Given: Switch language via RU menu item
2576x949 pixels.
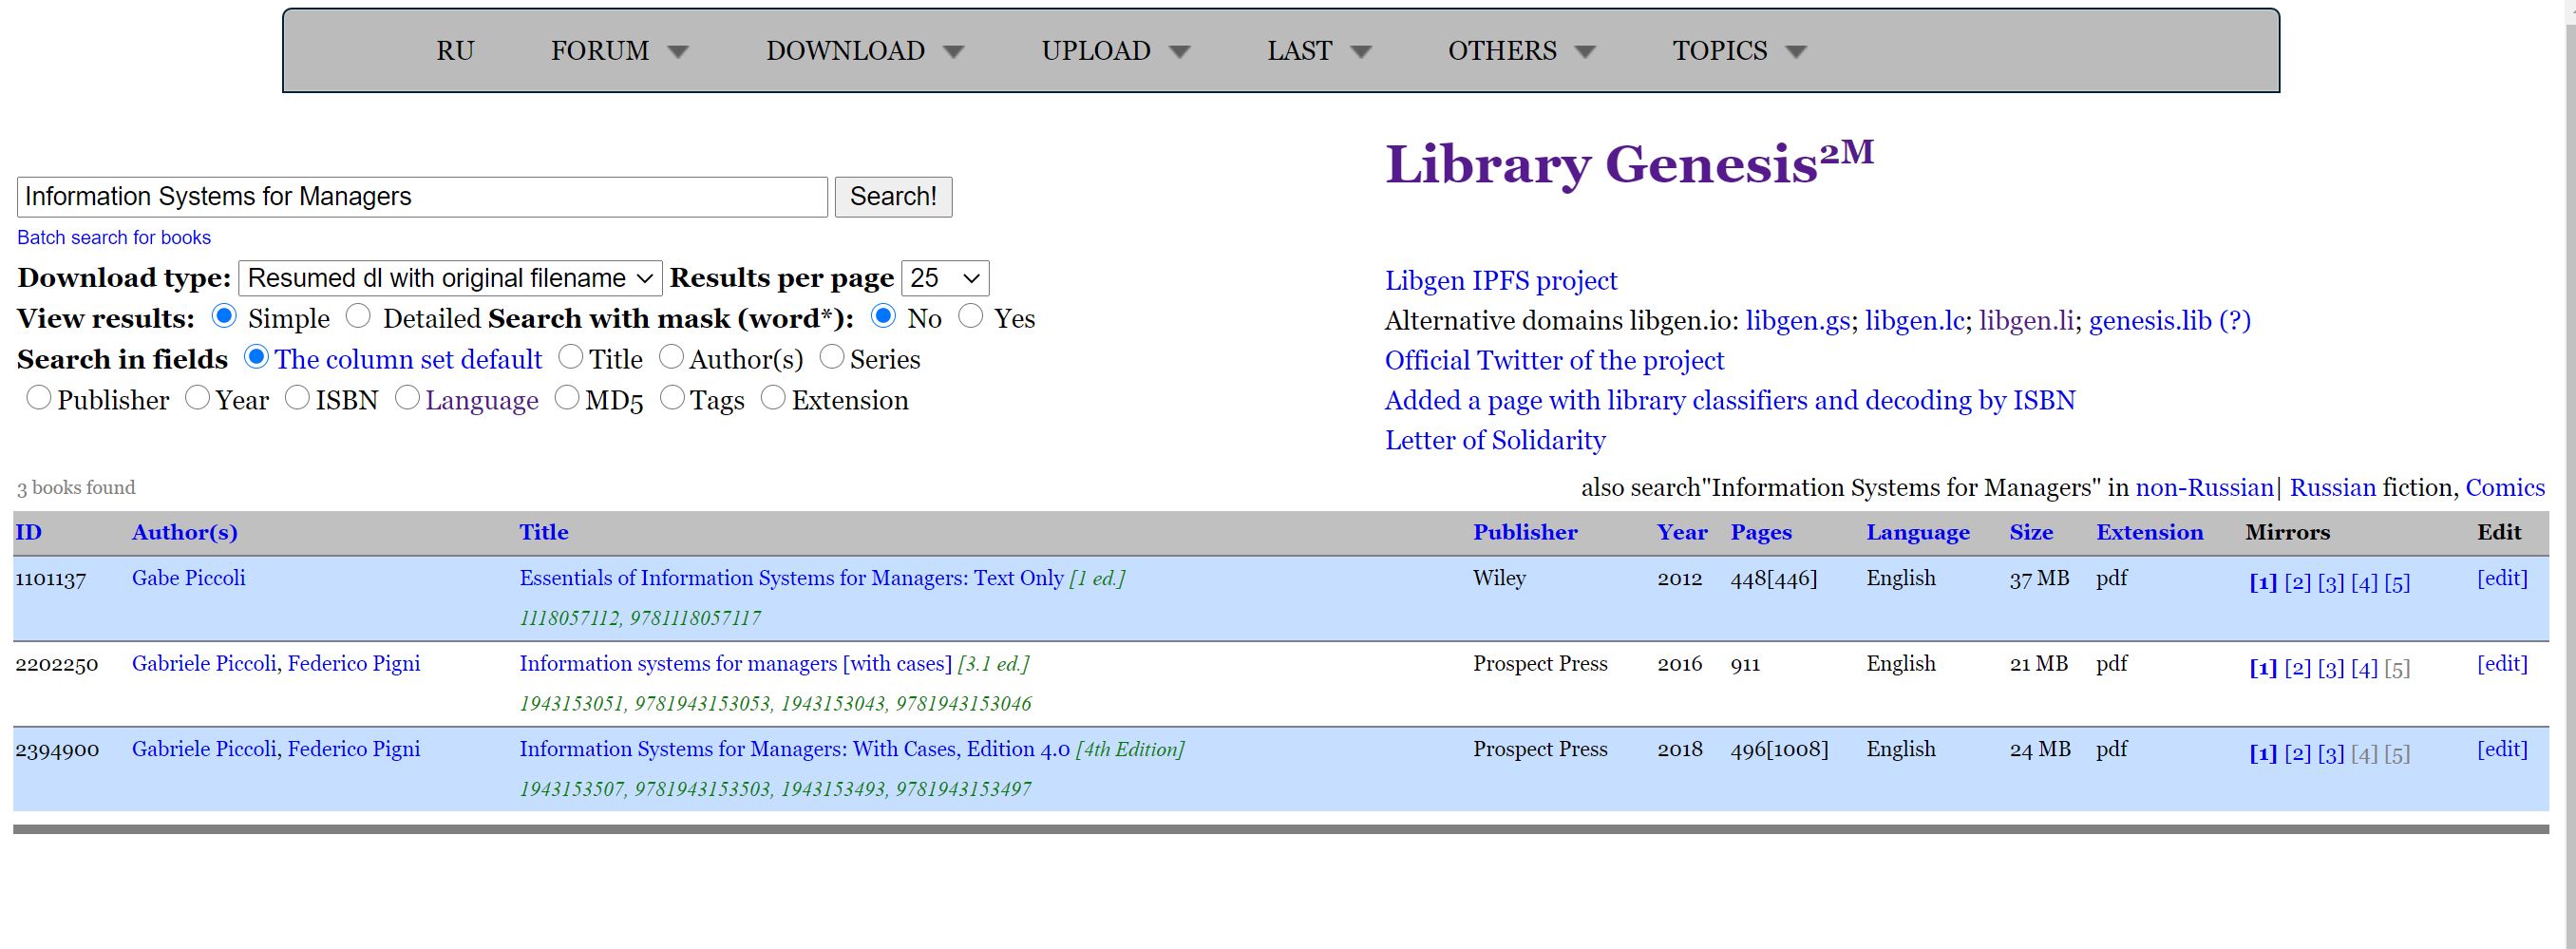Looking at the screenshot, I should click(455, 51).
